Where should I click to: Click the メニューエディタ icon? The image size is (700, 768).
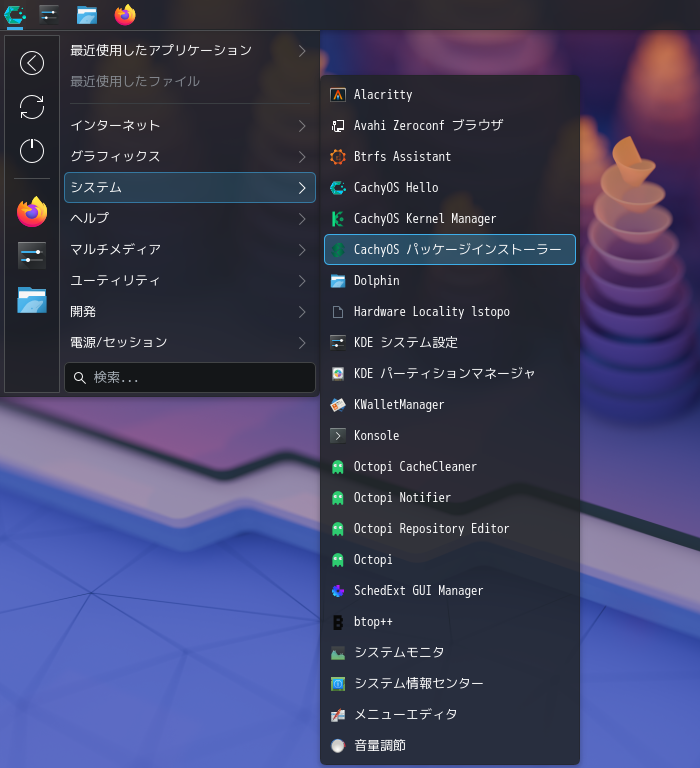(338, 715)
